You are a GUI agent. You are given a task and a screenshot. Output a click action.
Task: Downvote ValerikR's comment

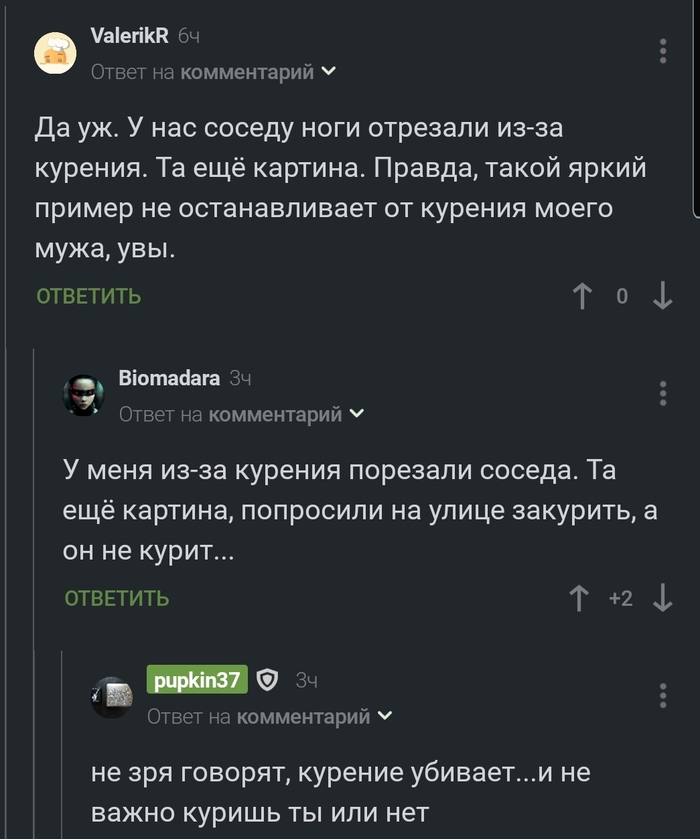(660, 296)
